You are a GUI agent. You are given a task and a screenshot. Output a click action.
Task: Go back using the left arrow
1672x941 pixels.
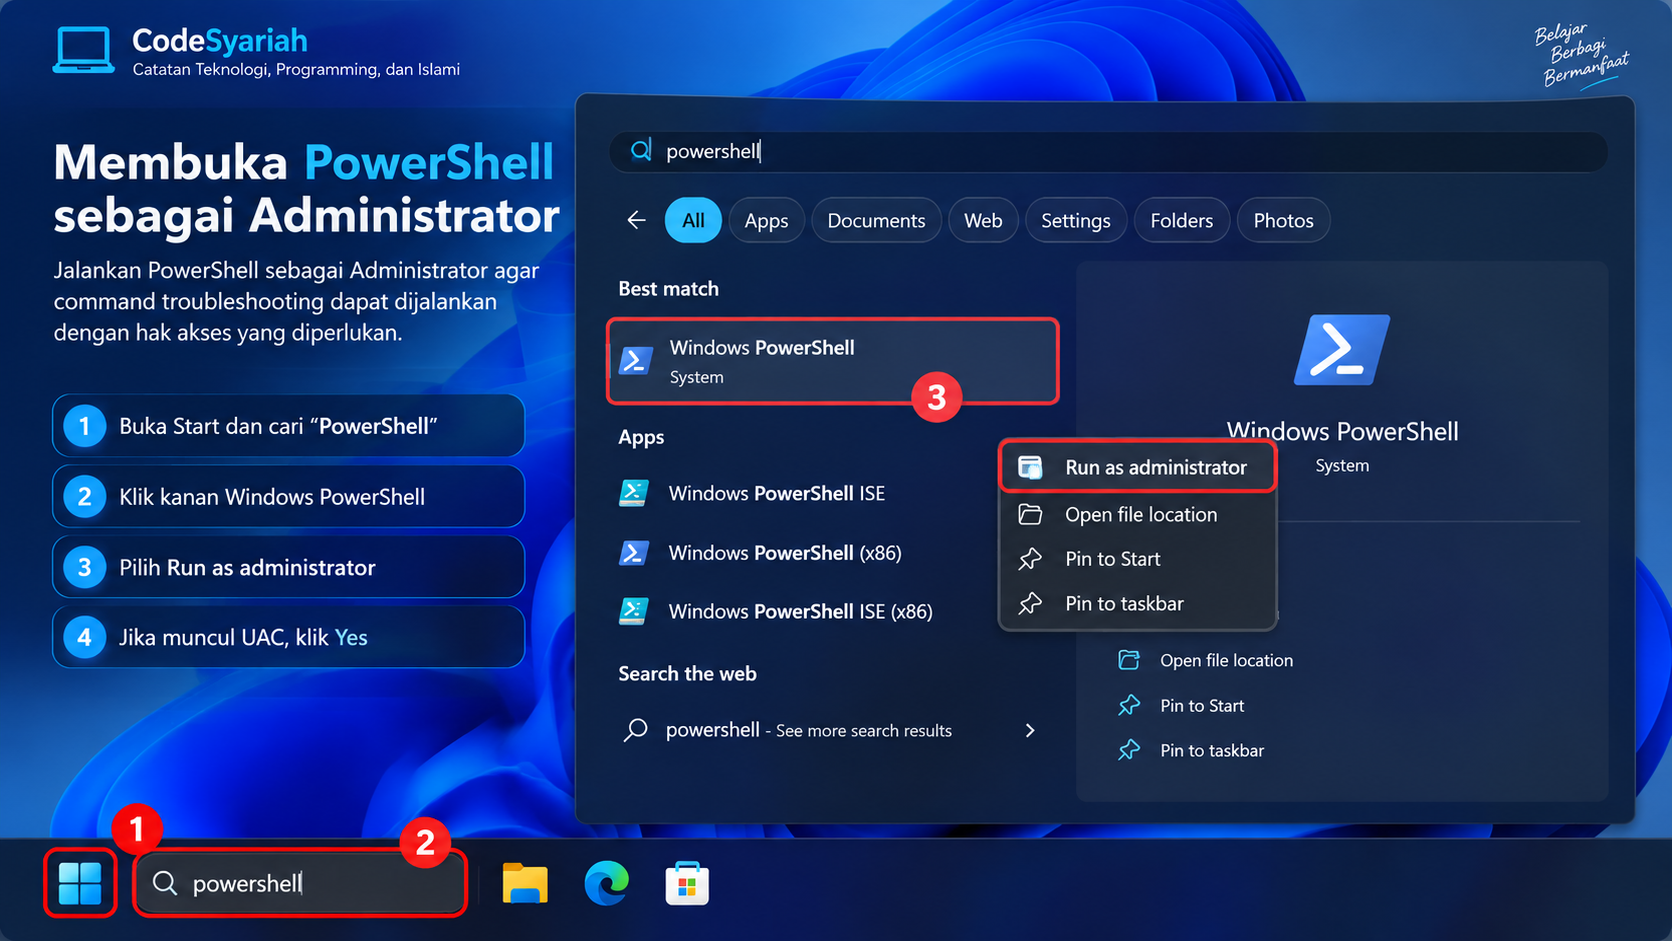point(636,220)
